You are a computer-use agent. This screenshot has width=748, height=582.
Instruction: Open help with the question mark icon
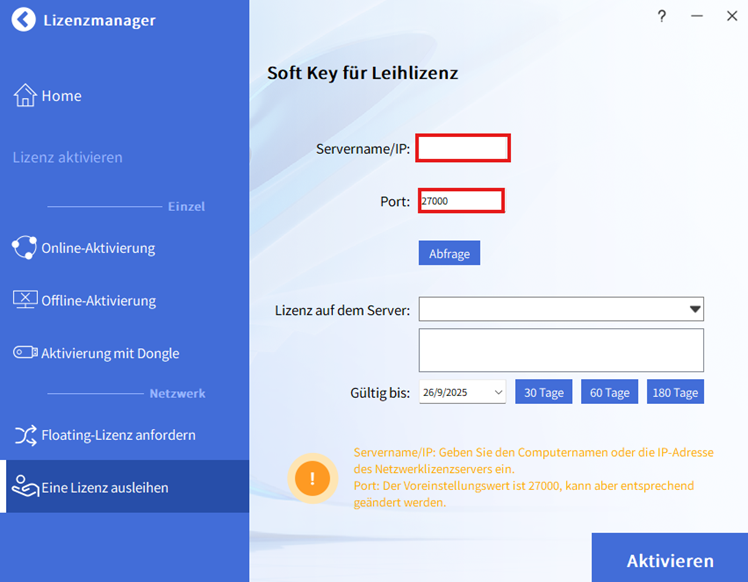coord(662,16)
